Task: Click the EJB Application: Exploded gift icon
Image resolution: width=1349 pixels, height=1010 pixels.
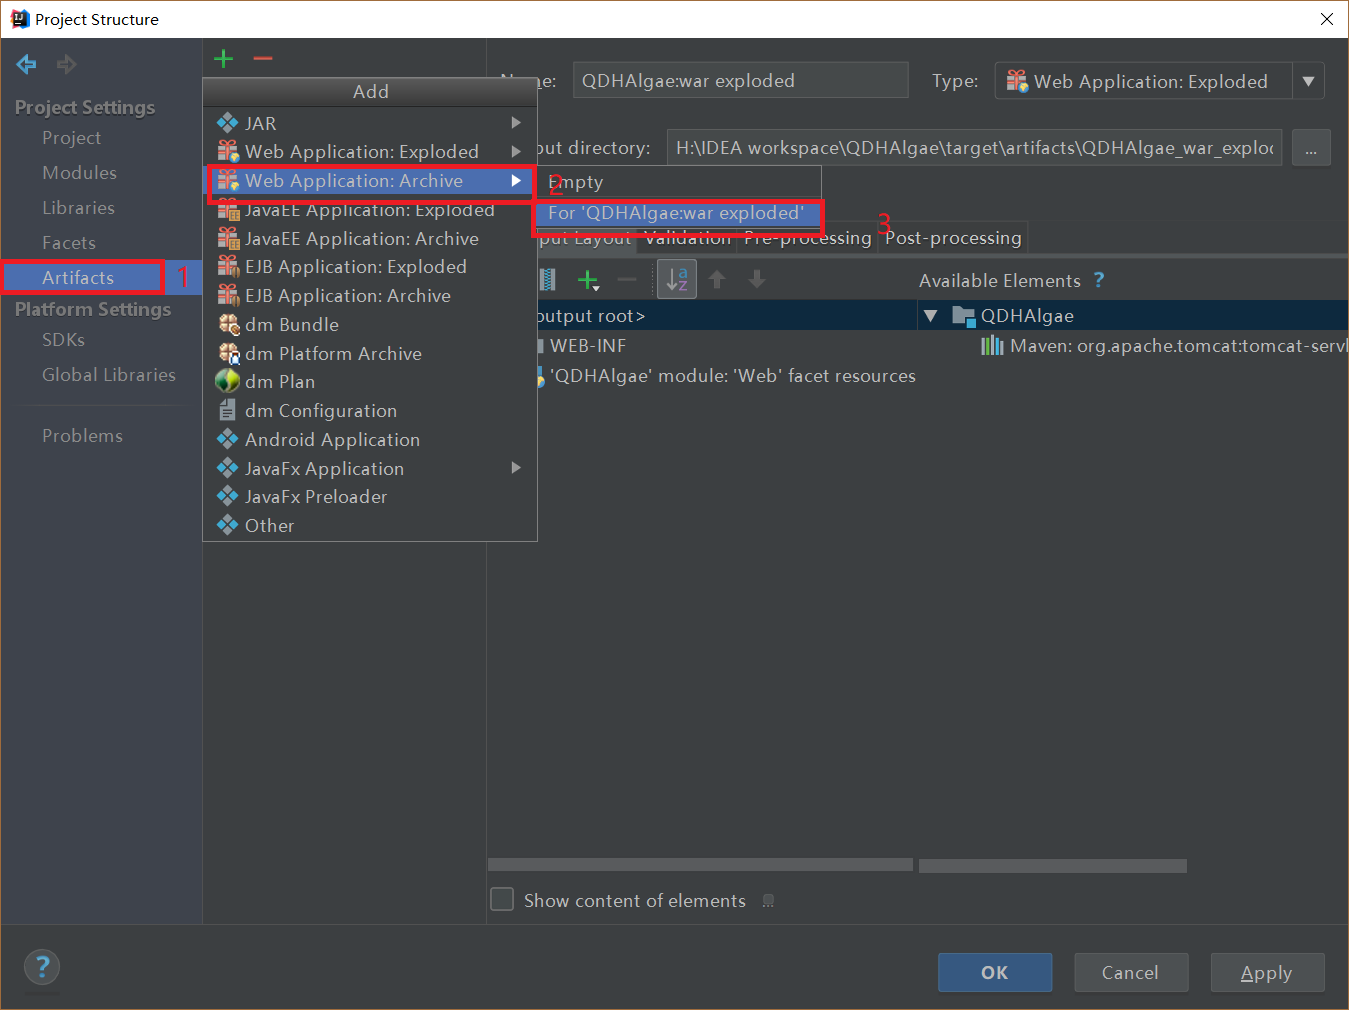Action: tap(228, 267)
